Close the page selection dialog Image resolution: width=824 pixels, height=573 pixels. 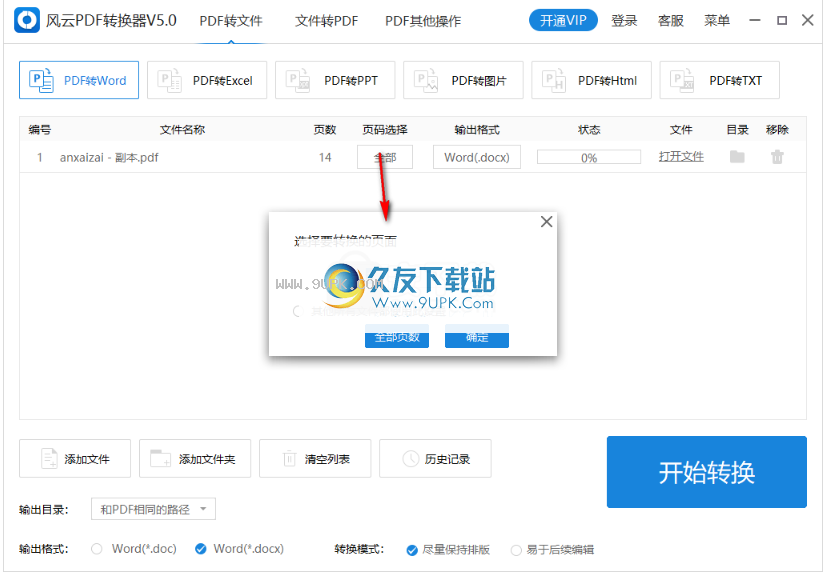(547, 222)
